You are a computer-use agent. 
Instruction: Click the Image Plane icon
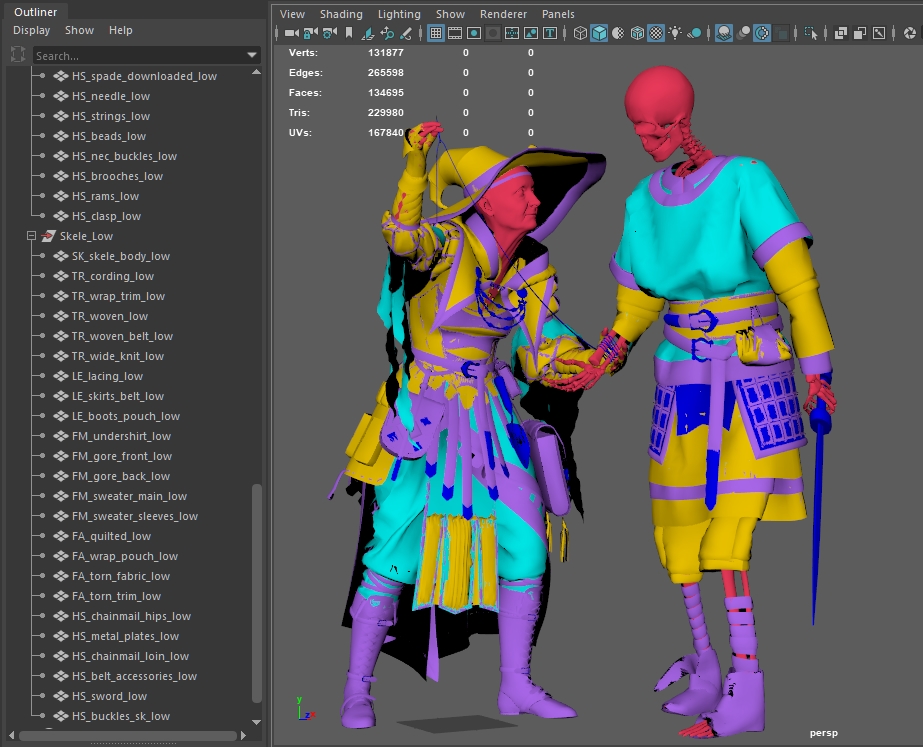(368, 33)
